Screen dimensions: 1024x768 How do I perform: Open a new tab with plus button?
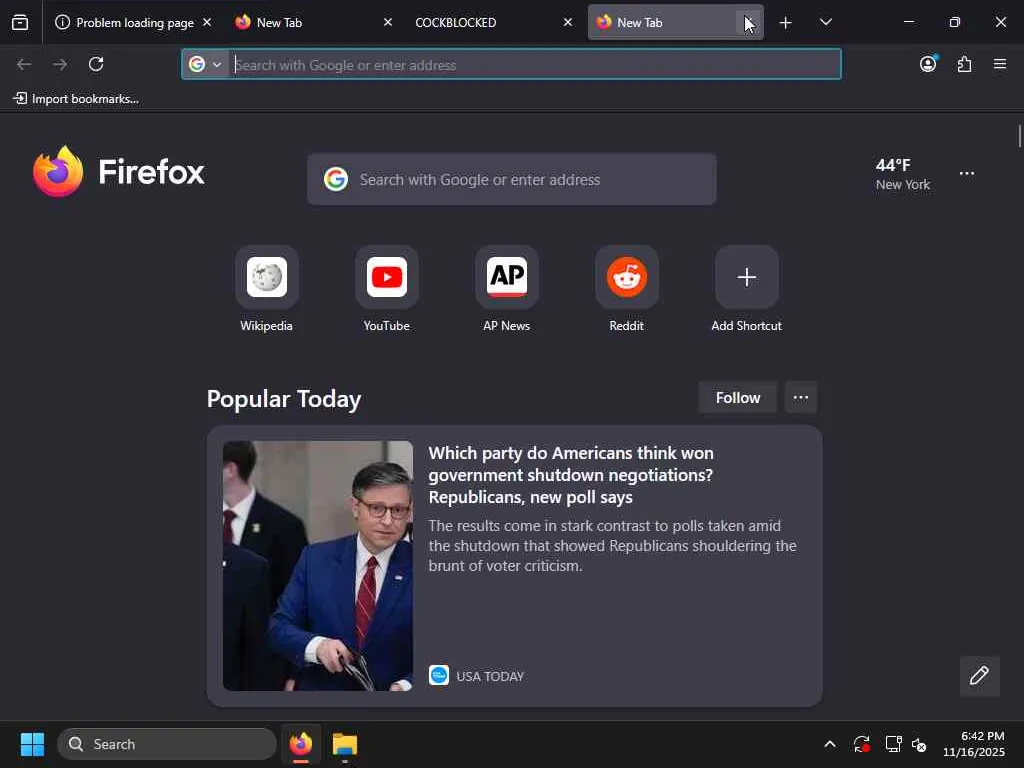(786, 23)
